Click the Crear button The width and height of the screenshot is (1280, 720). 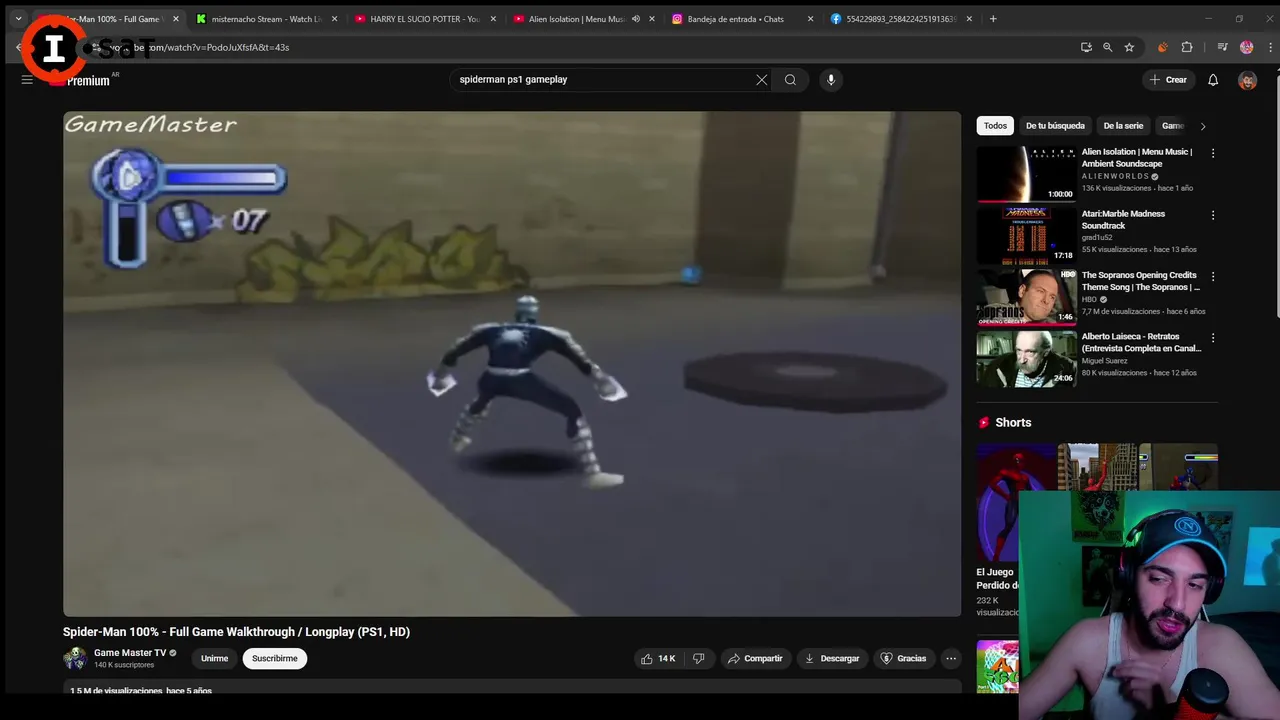click(1169, 80)
